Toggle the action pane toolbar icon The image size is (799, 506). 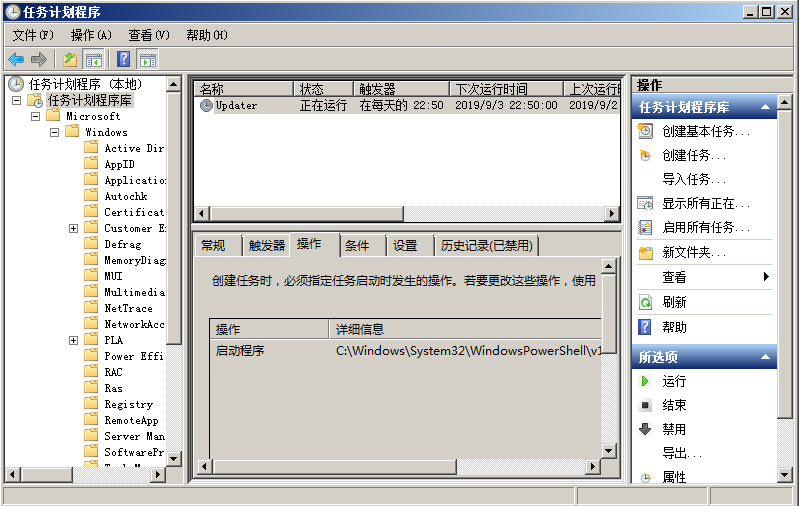point(148,59)
